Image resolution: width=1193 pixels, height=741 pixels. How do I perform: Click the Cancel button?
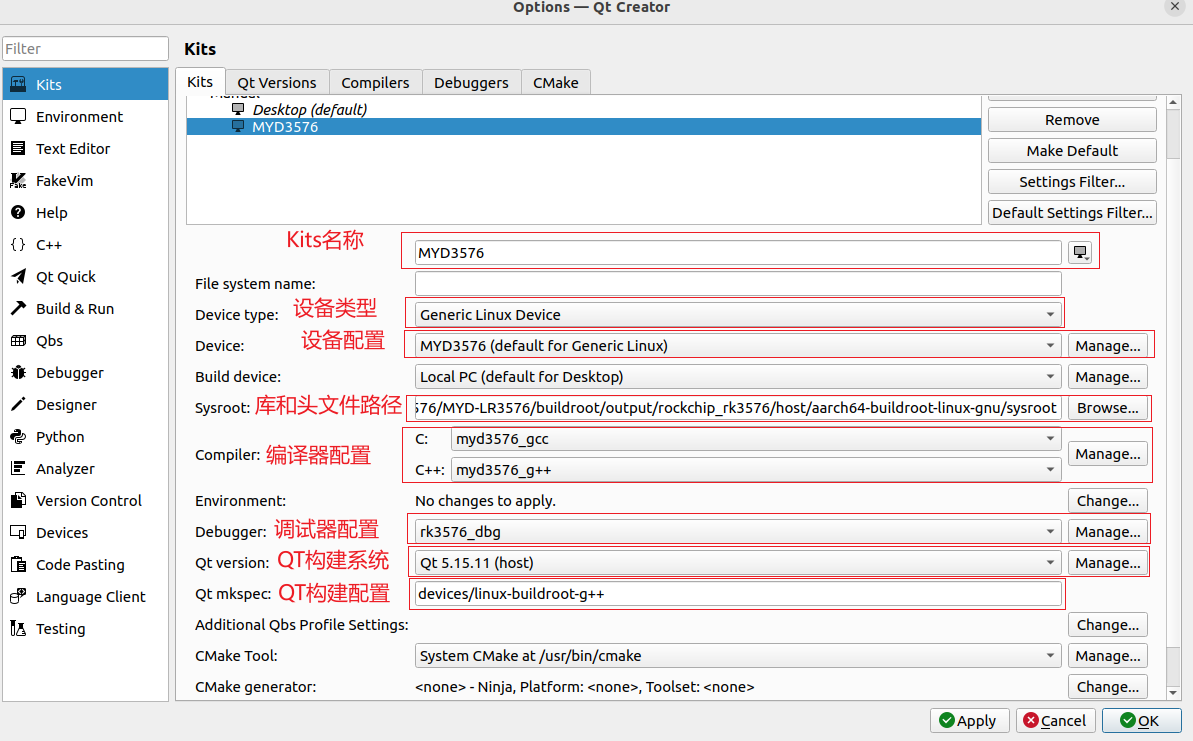click(x=1055, y=720)
